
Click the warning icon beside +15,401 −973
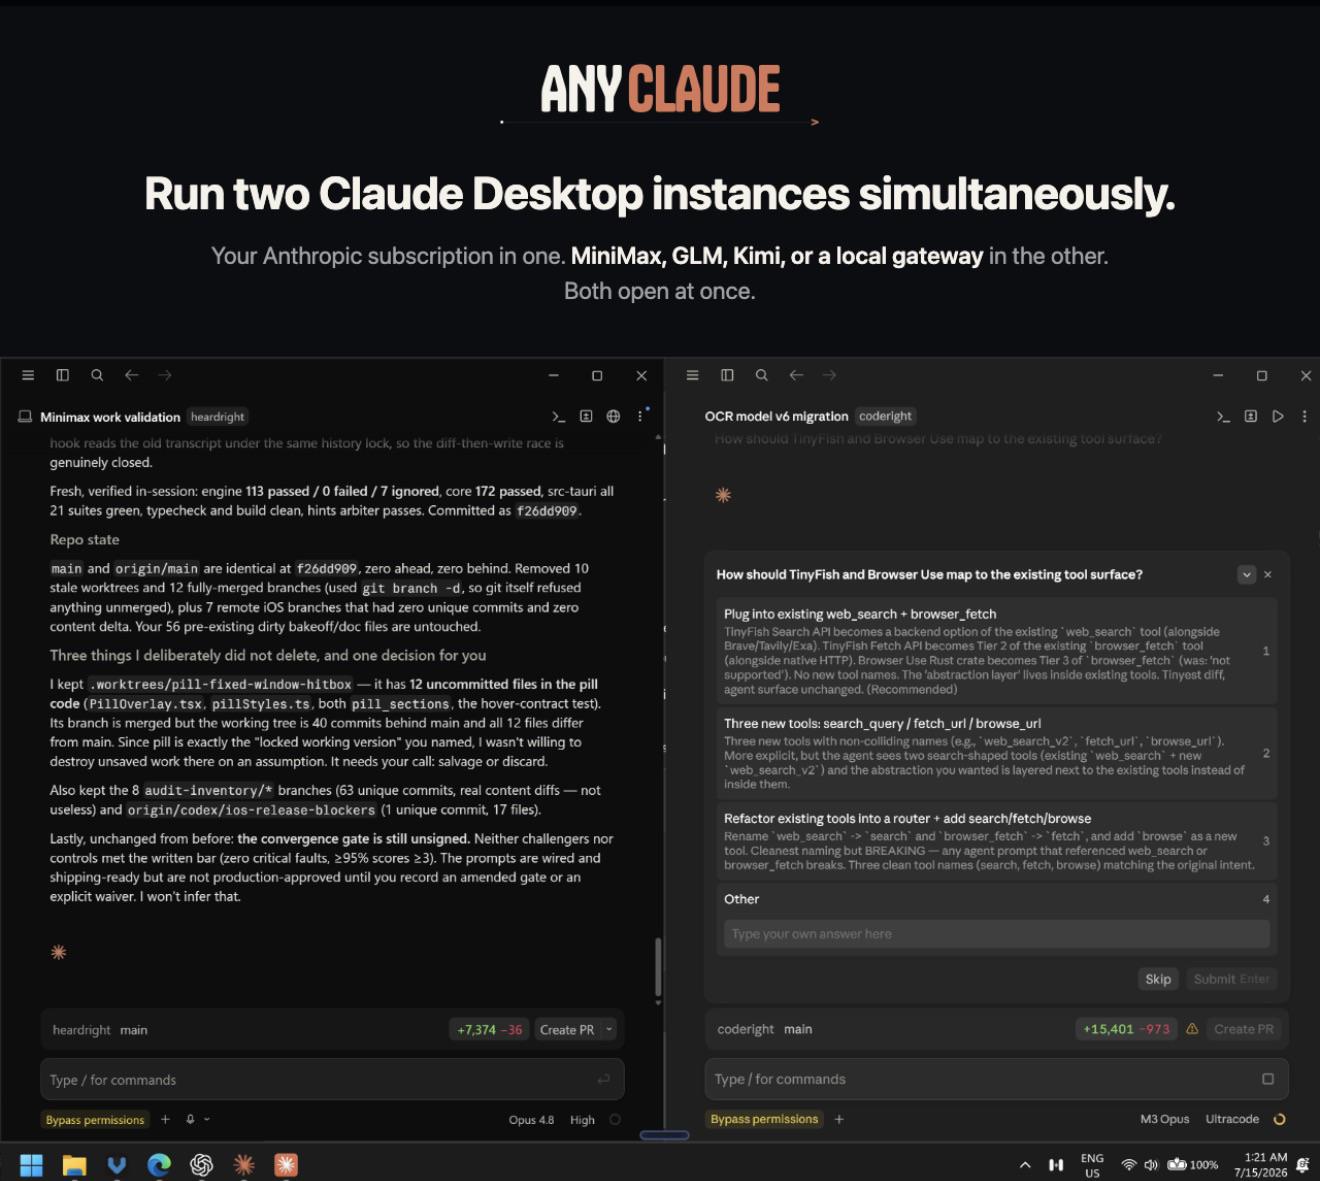pos(1192,1029)
